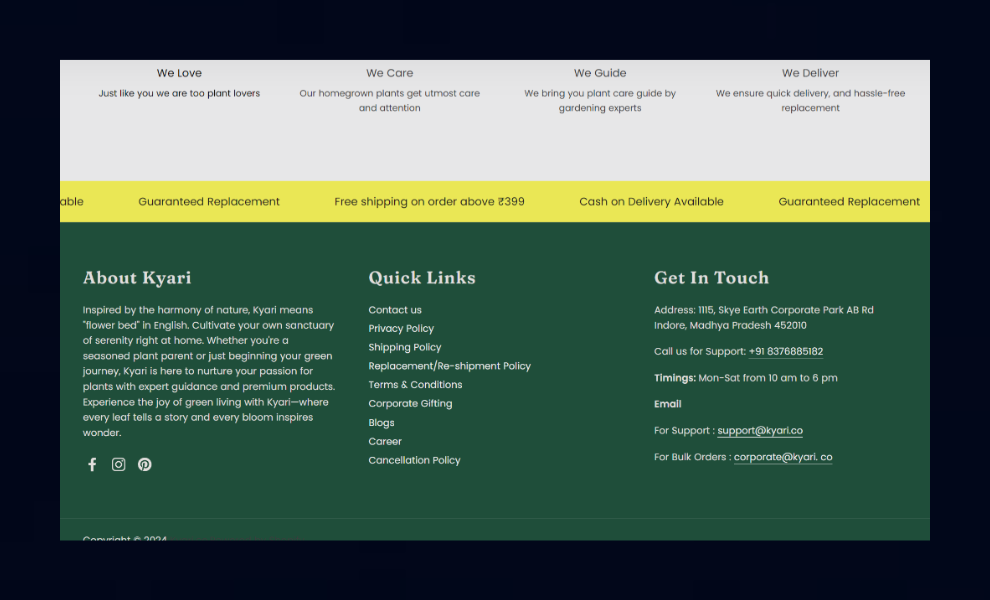Screen dimensions: 990x600
Task: Read the Terms & Conditions
Action: click(415, 385)
